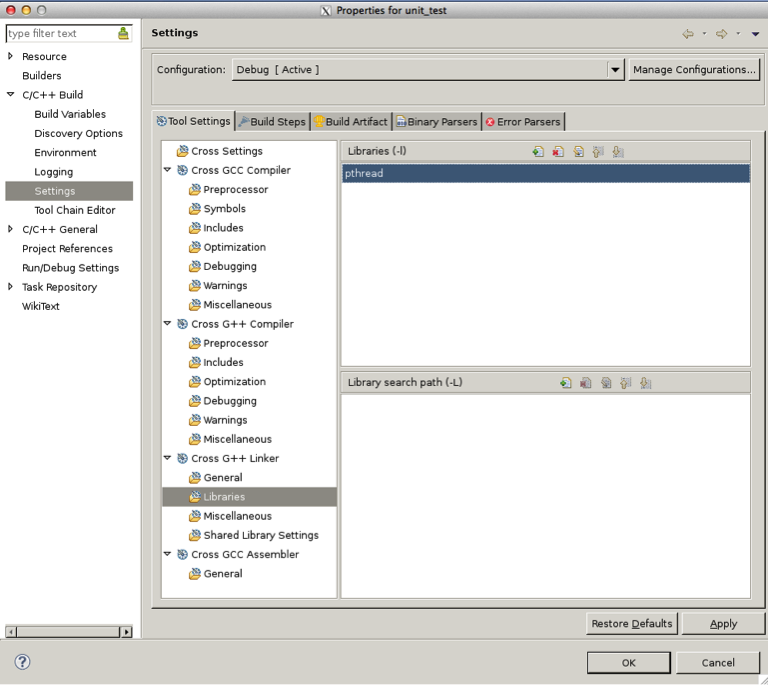Select the pthread library entry
Image resolution: width=769 pixels, height=685 pixels.
[546, 173]
